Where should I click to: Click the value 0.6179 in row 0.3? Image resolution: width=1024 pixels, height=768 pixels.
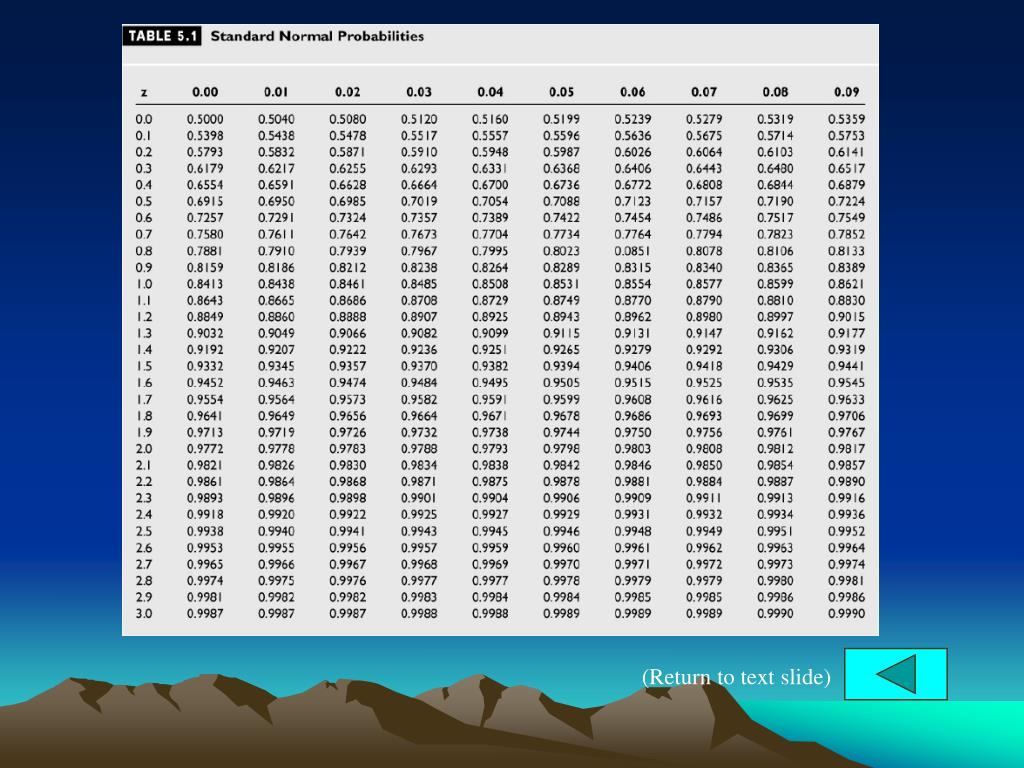pyautogui.click(x=205, y=168)
